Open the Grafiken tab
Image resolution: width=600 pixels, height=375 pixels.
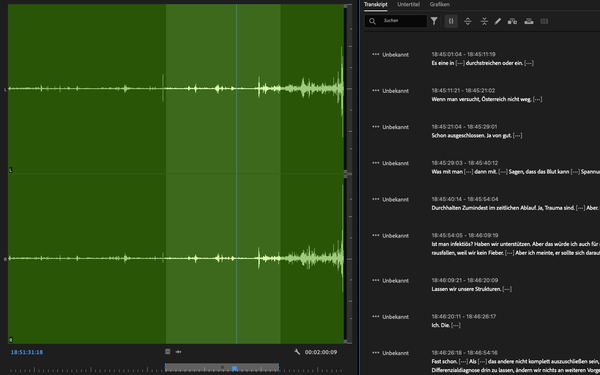(440, 5)
